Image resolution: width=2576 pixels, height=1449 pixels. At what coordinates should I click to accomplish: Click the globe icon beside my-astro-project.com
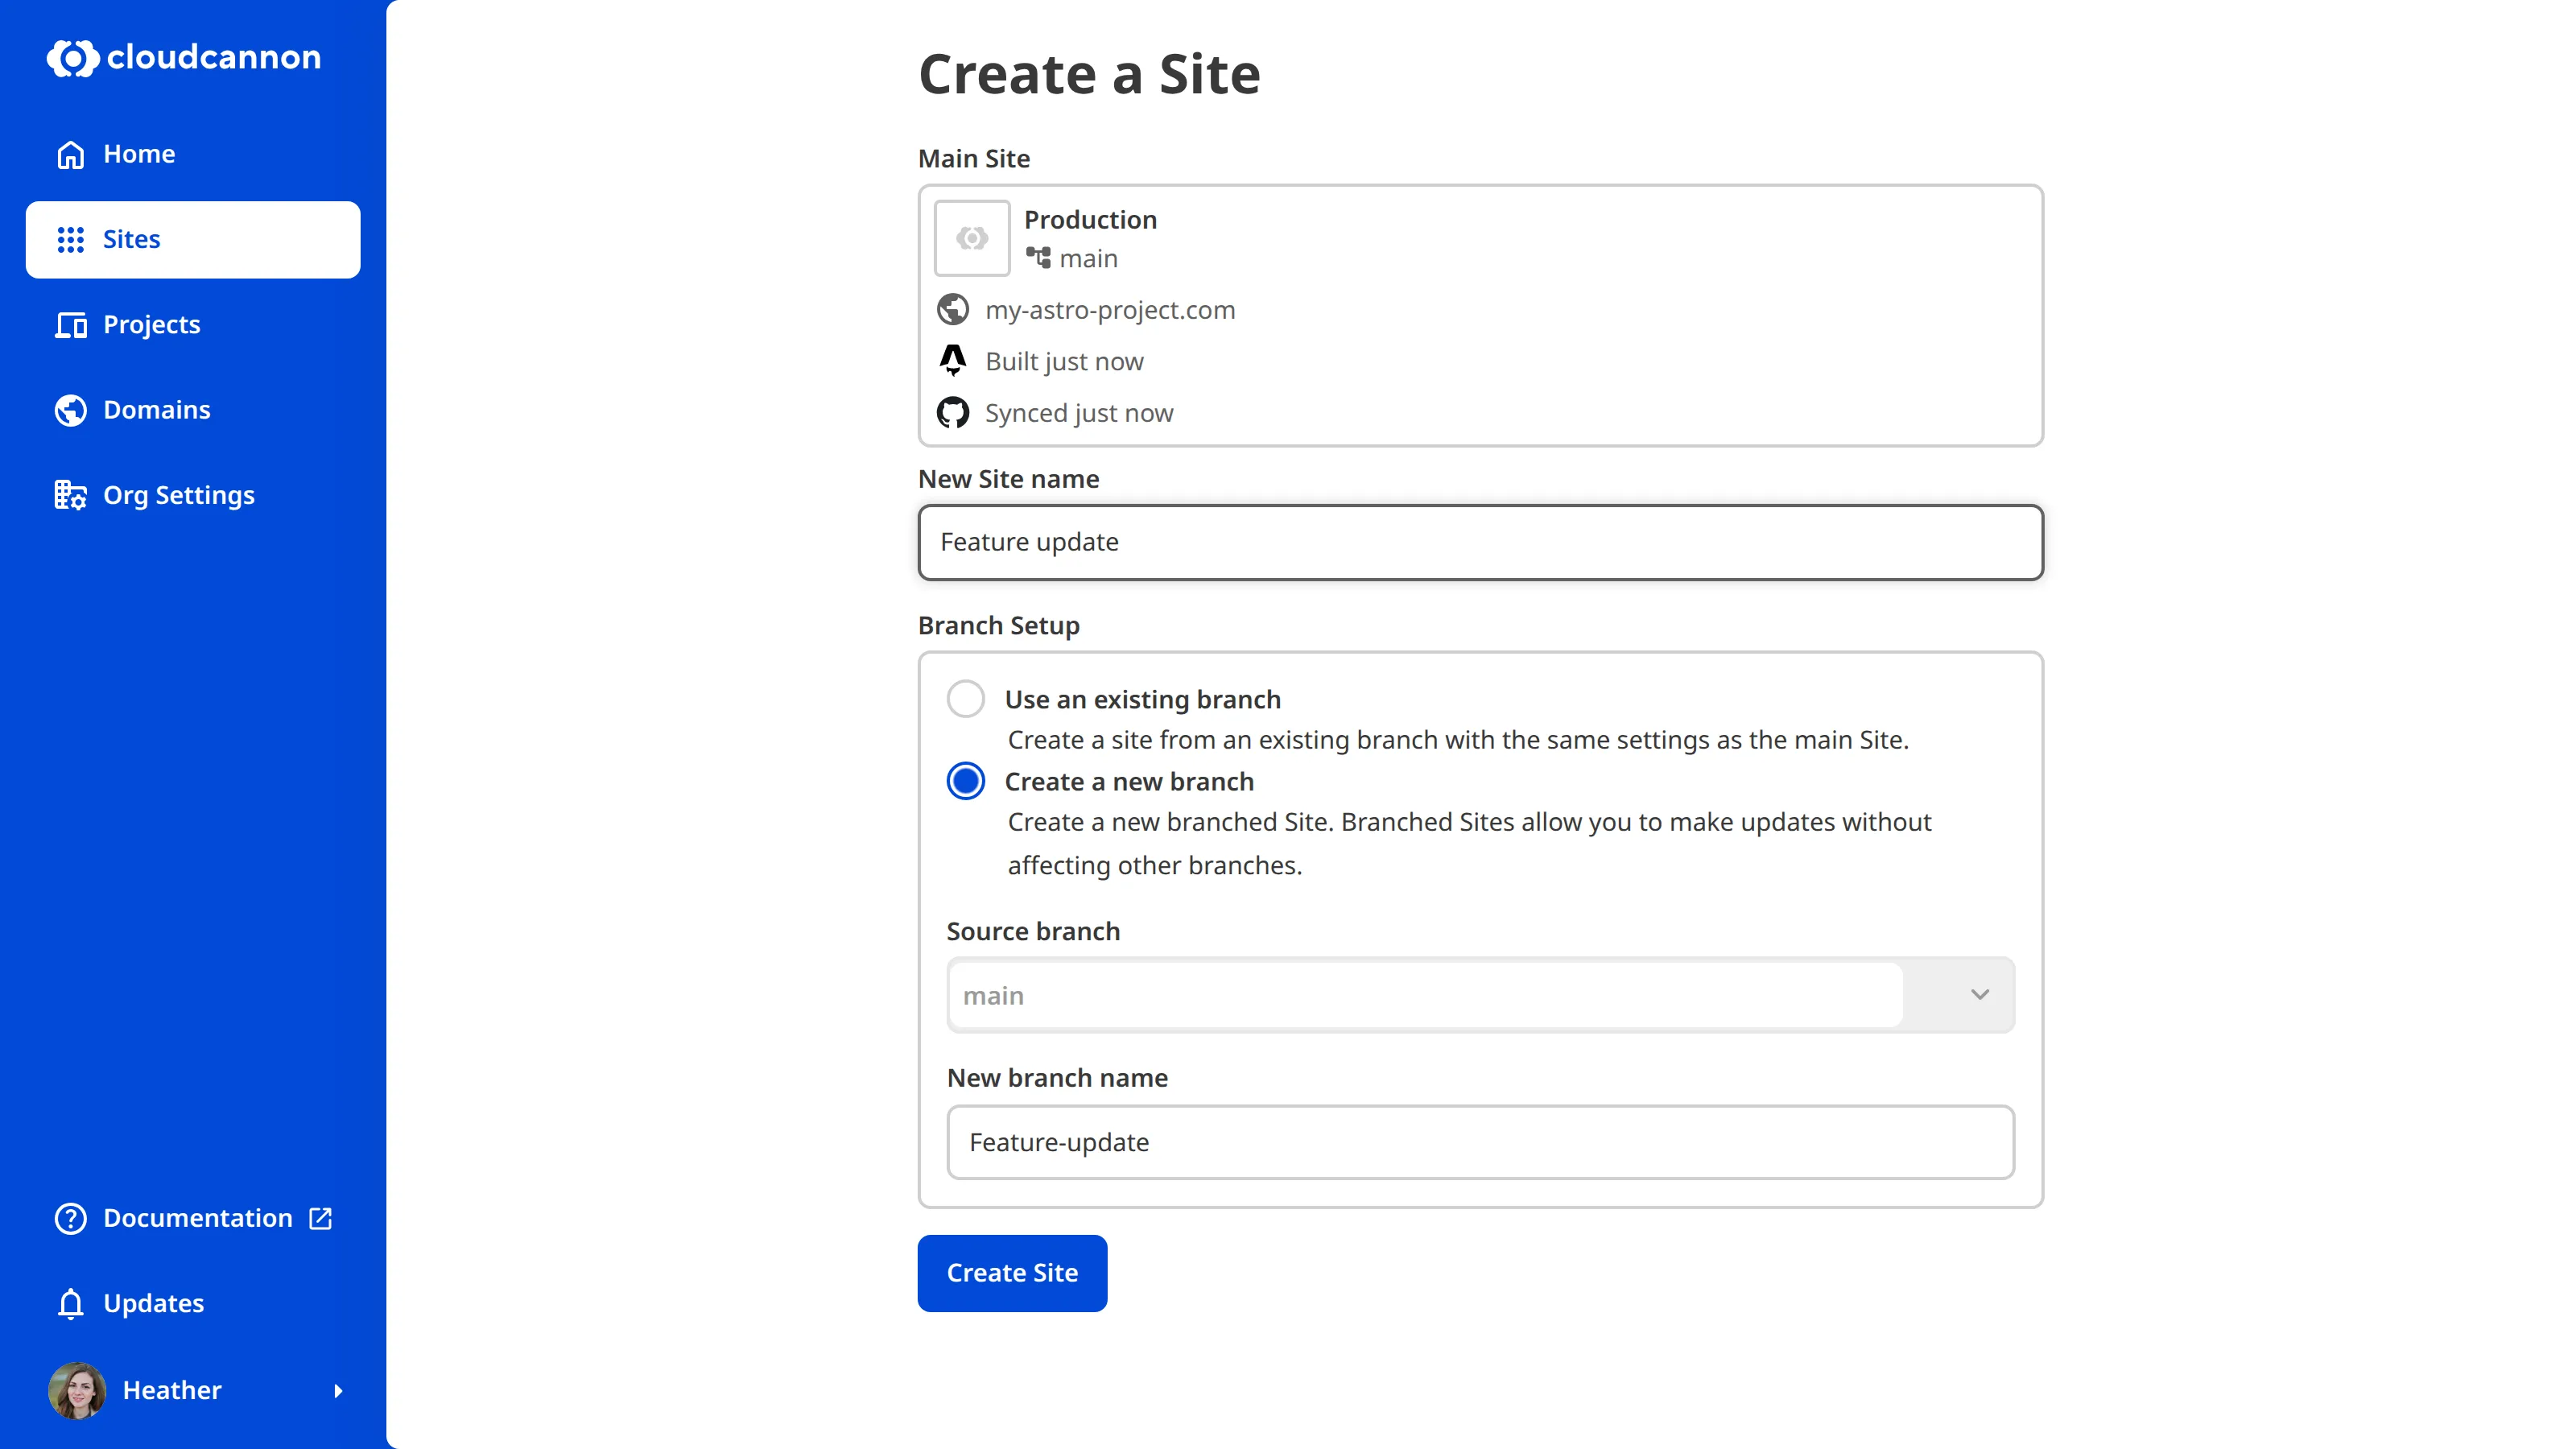pyautogui.click(x=953, y=310)
